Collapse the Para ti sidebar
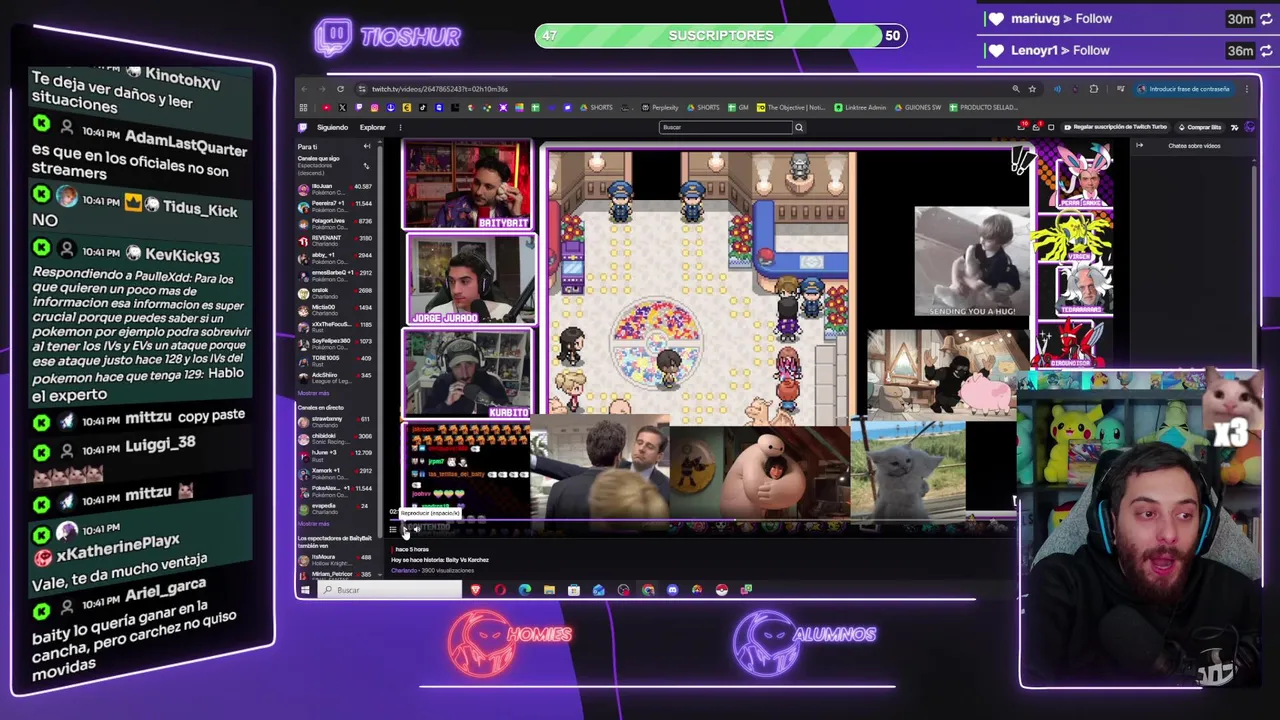The image size is (1280, 720). coord(367,146)
